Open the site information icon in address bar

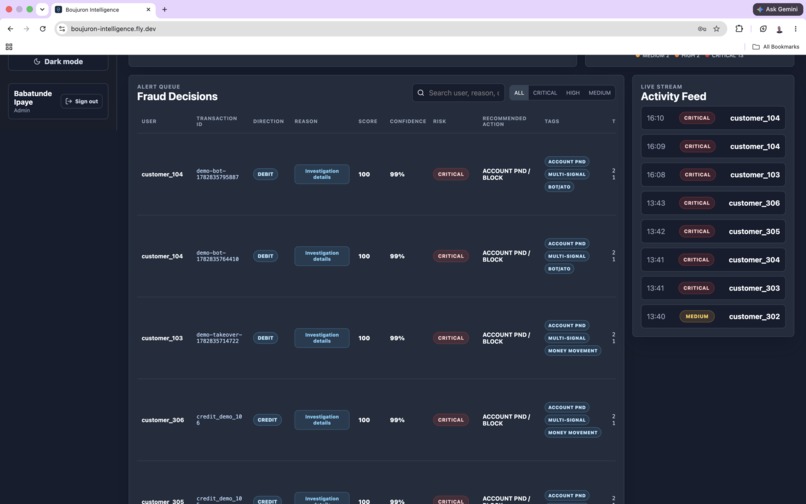(x=62, y=29)
